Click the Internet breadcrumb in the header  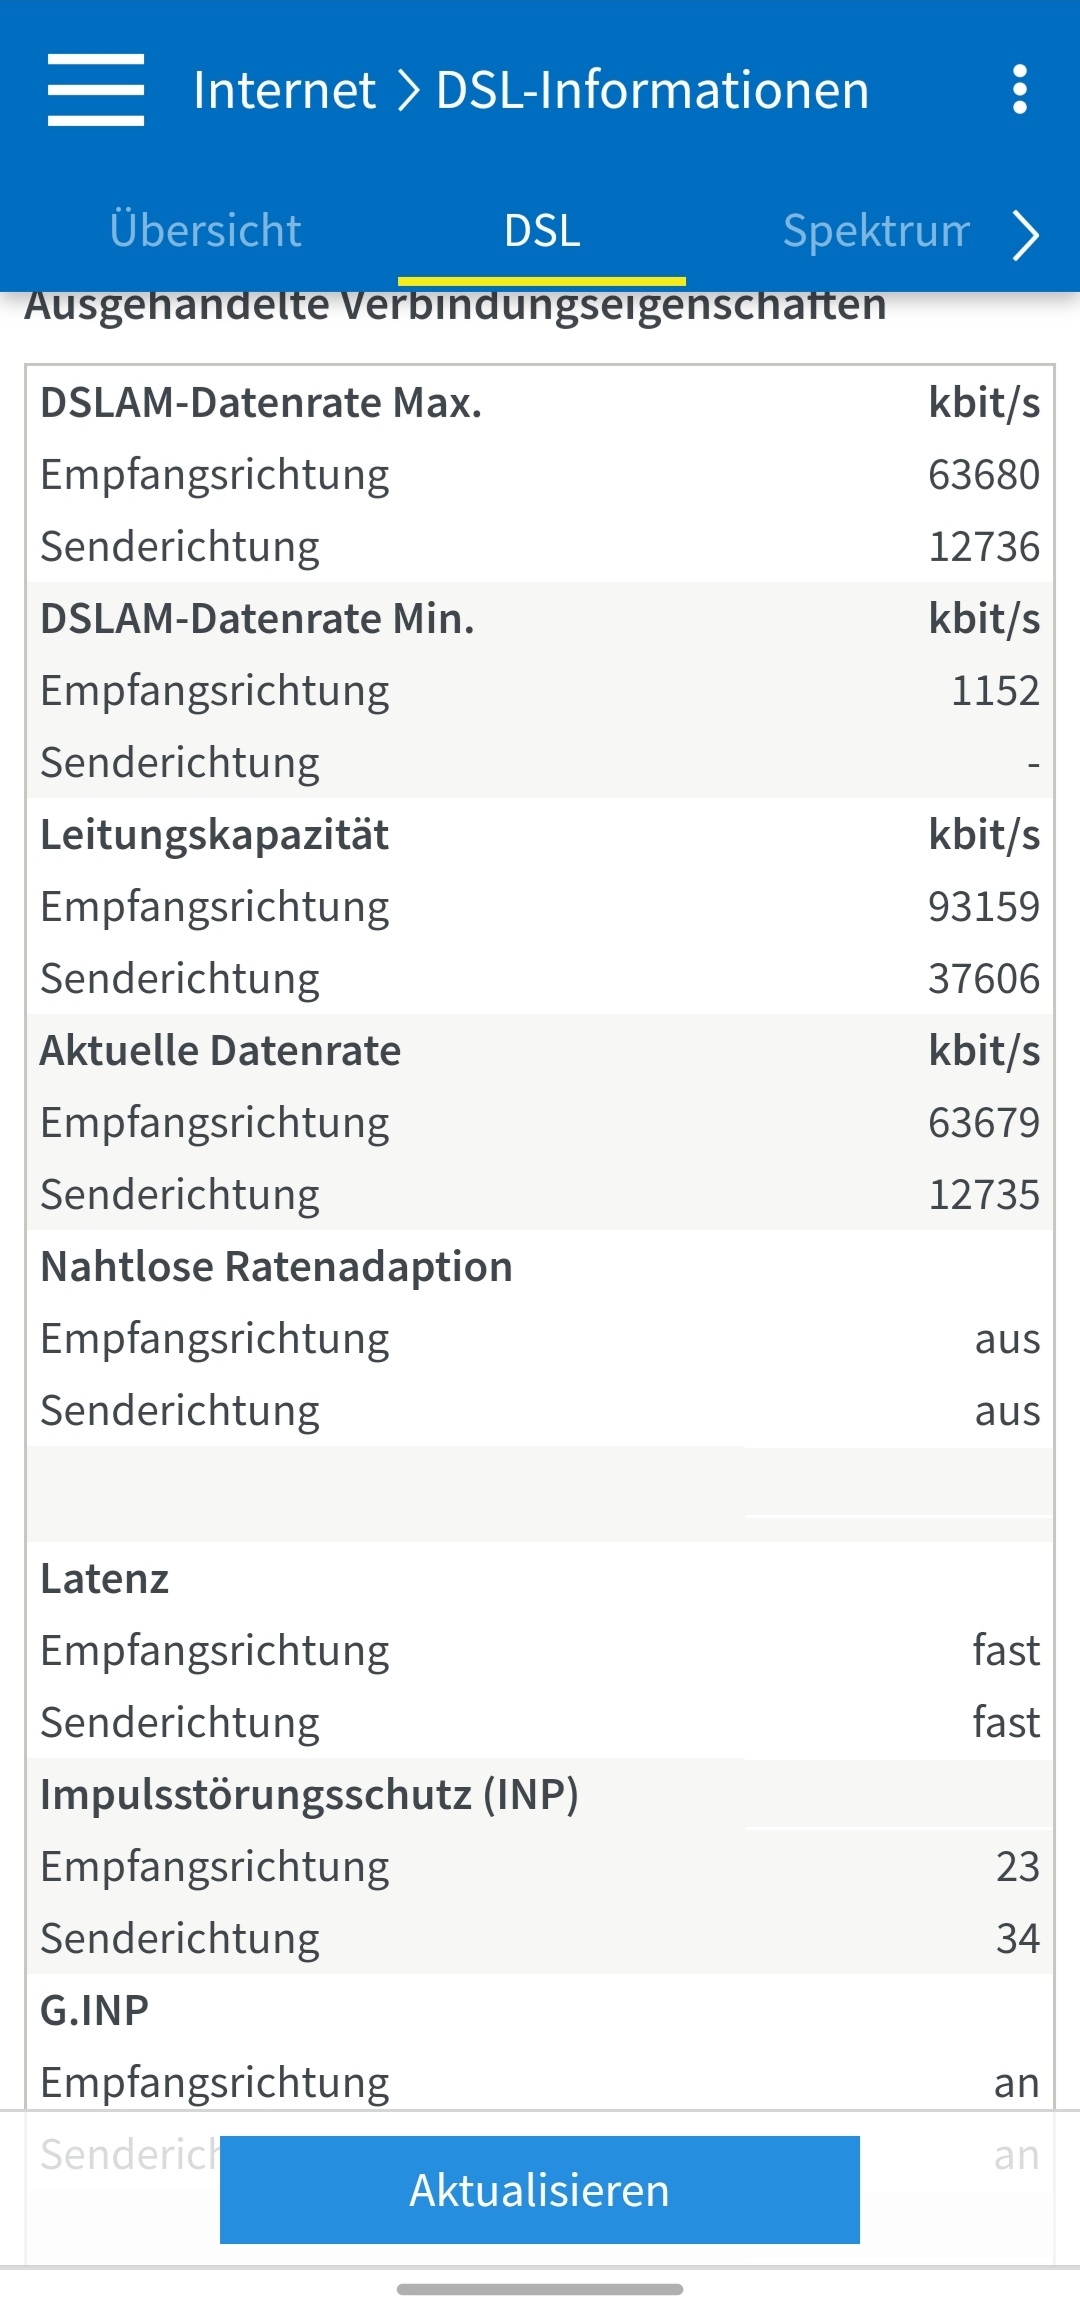[x=284, y=90]
